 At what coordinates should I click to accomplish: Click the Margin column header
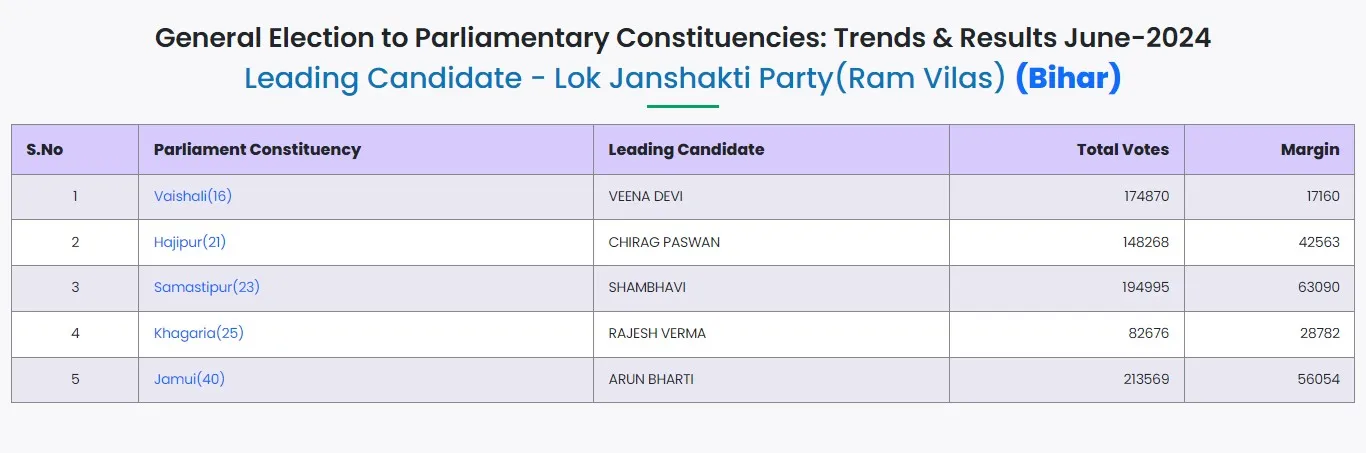1309,149
